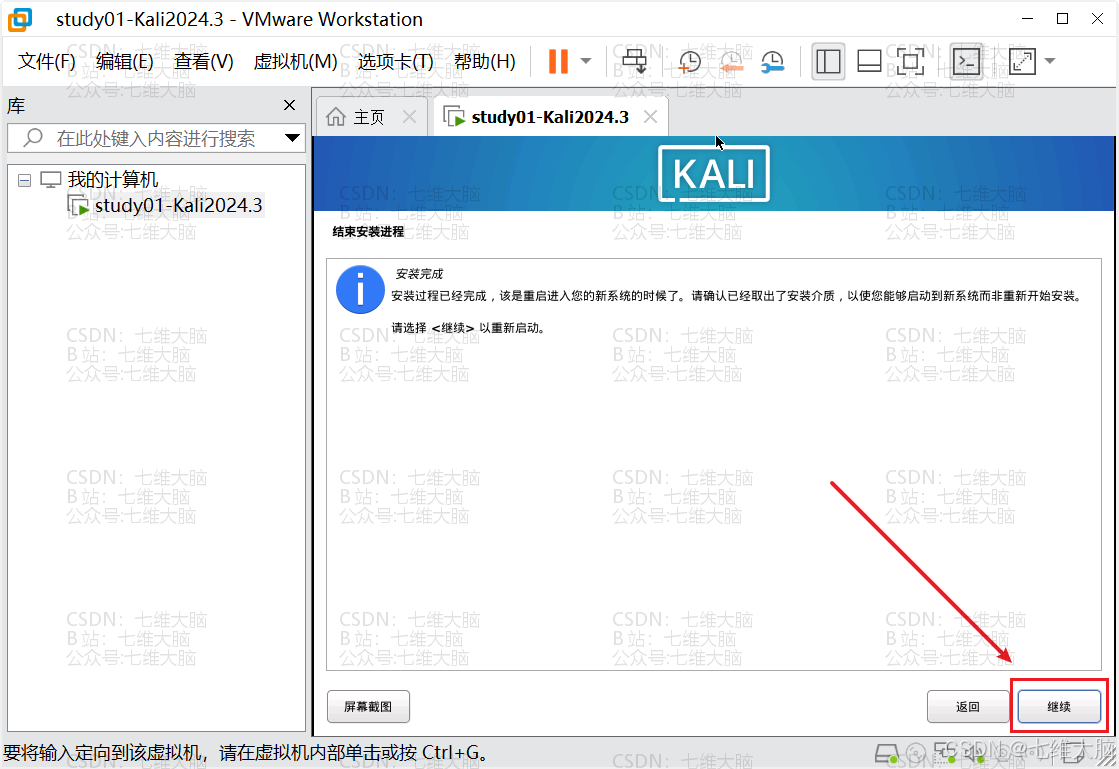Open the 文件(F) menu
This screenshot has width=1119, height=769.
(46, 62)
